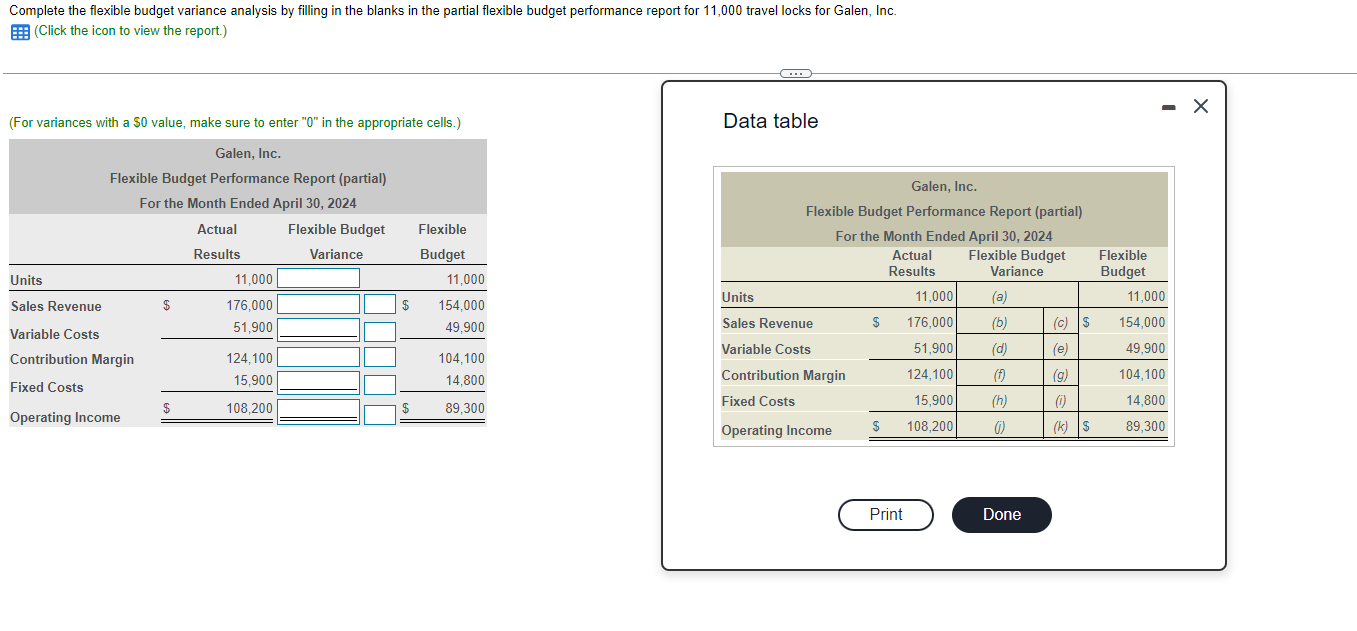Click flexible budget 154,000 in left report
The height and width of the screenshot is (631, 1357).
pyautogui.click(x=461, y=305)
